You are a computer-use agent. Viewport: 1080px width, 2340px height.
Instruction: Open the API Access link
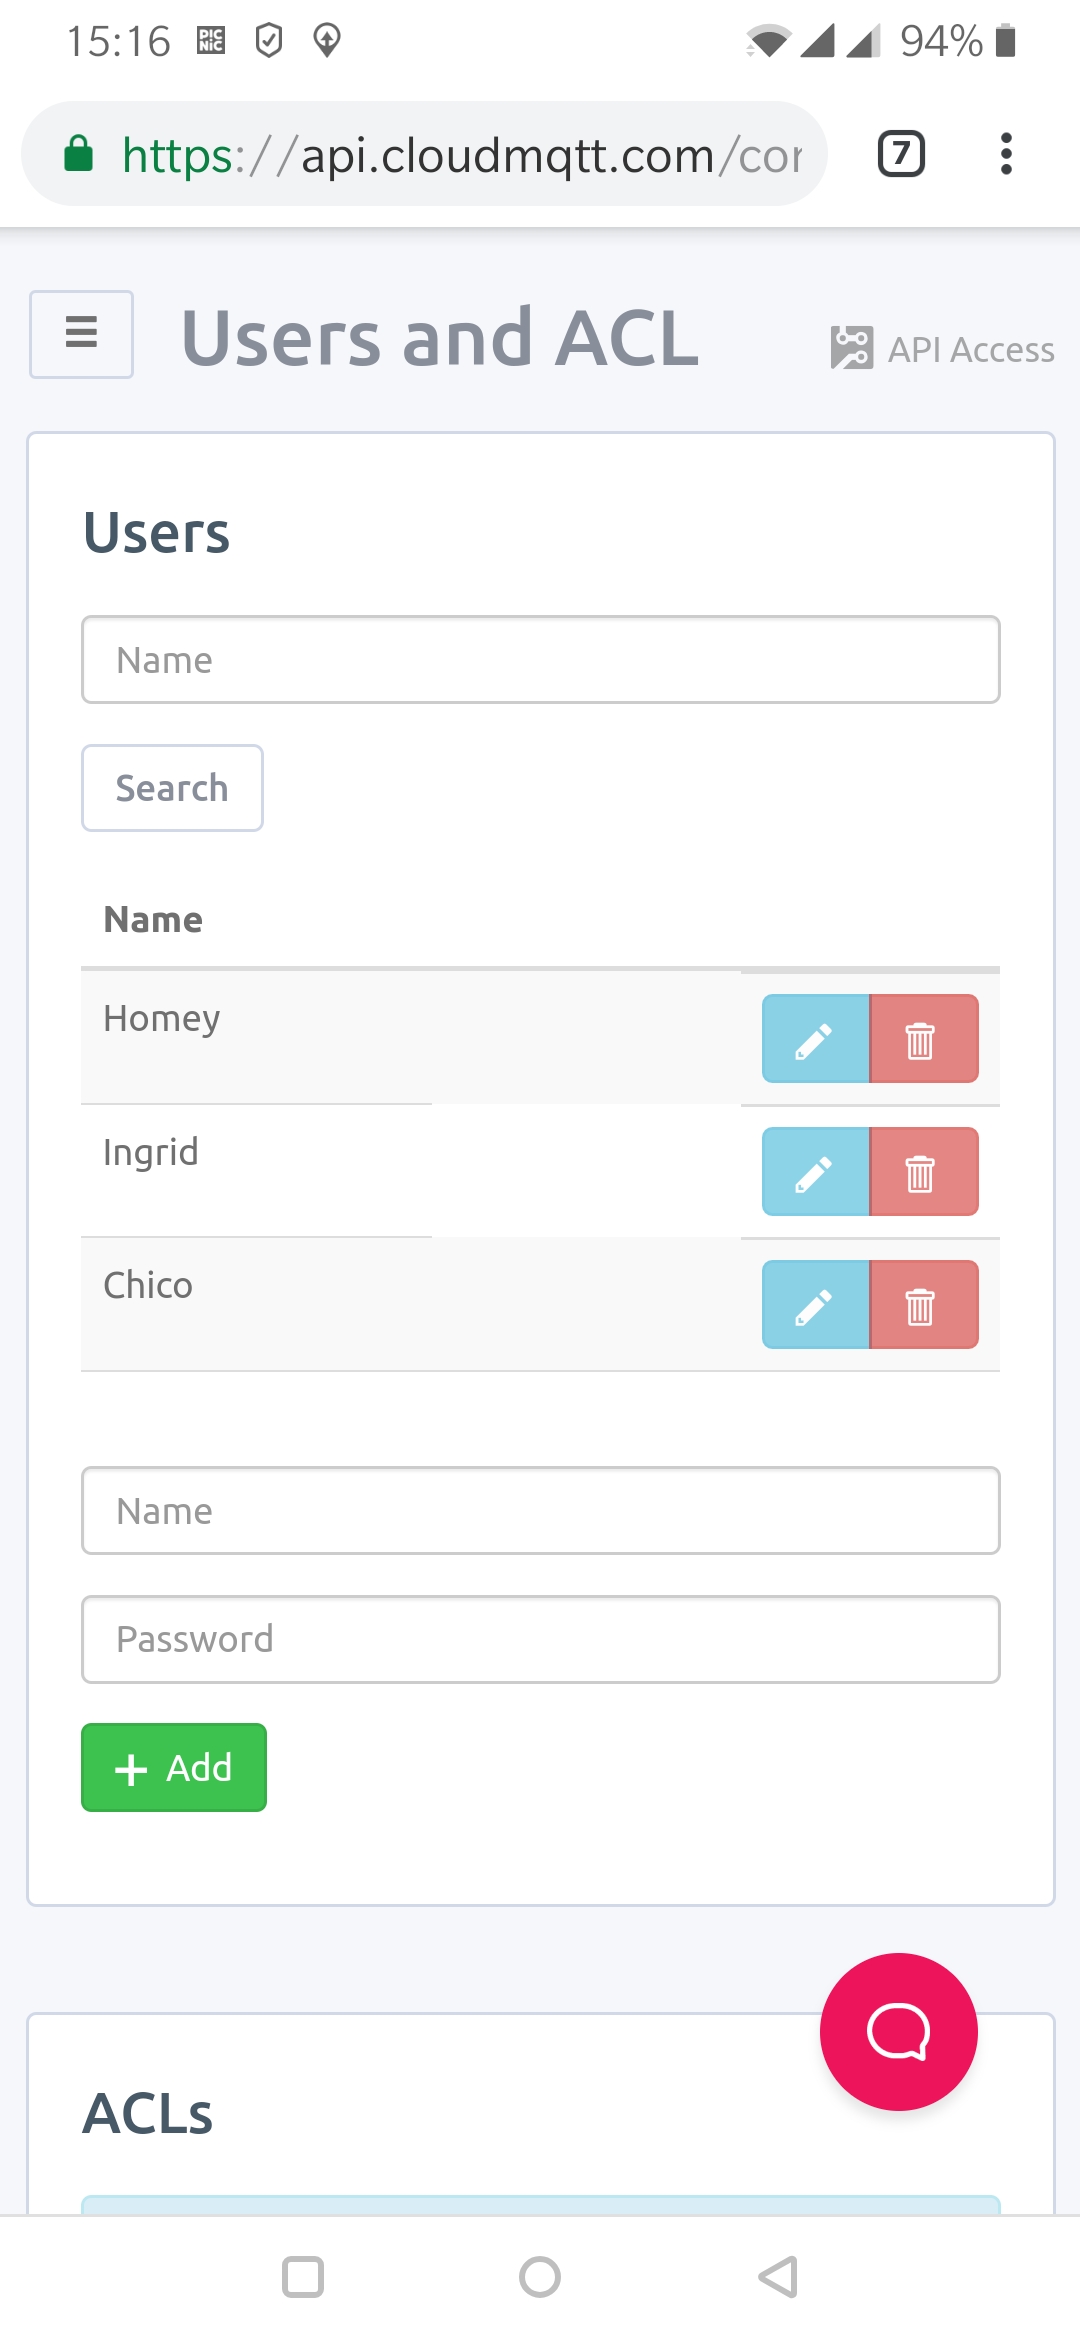(943, 349)
